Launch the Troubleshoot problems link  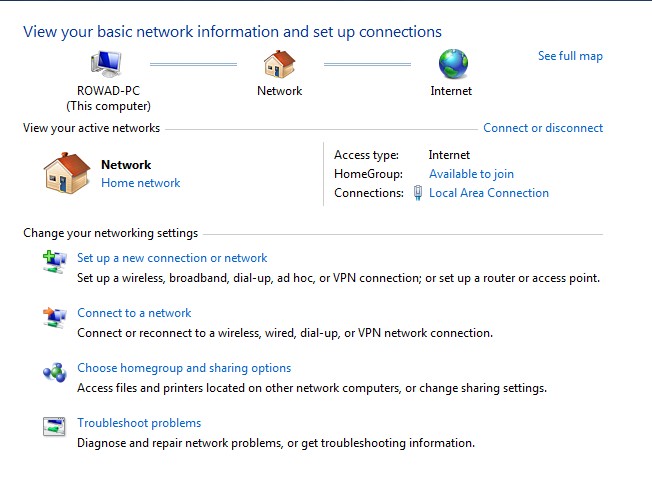pyautogui.click(x=139, y=423)
